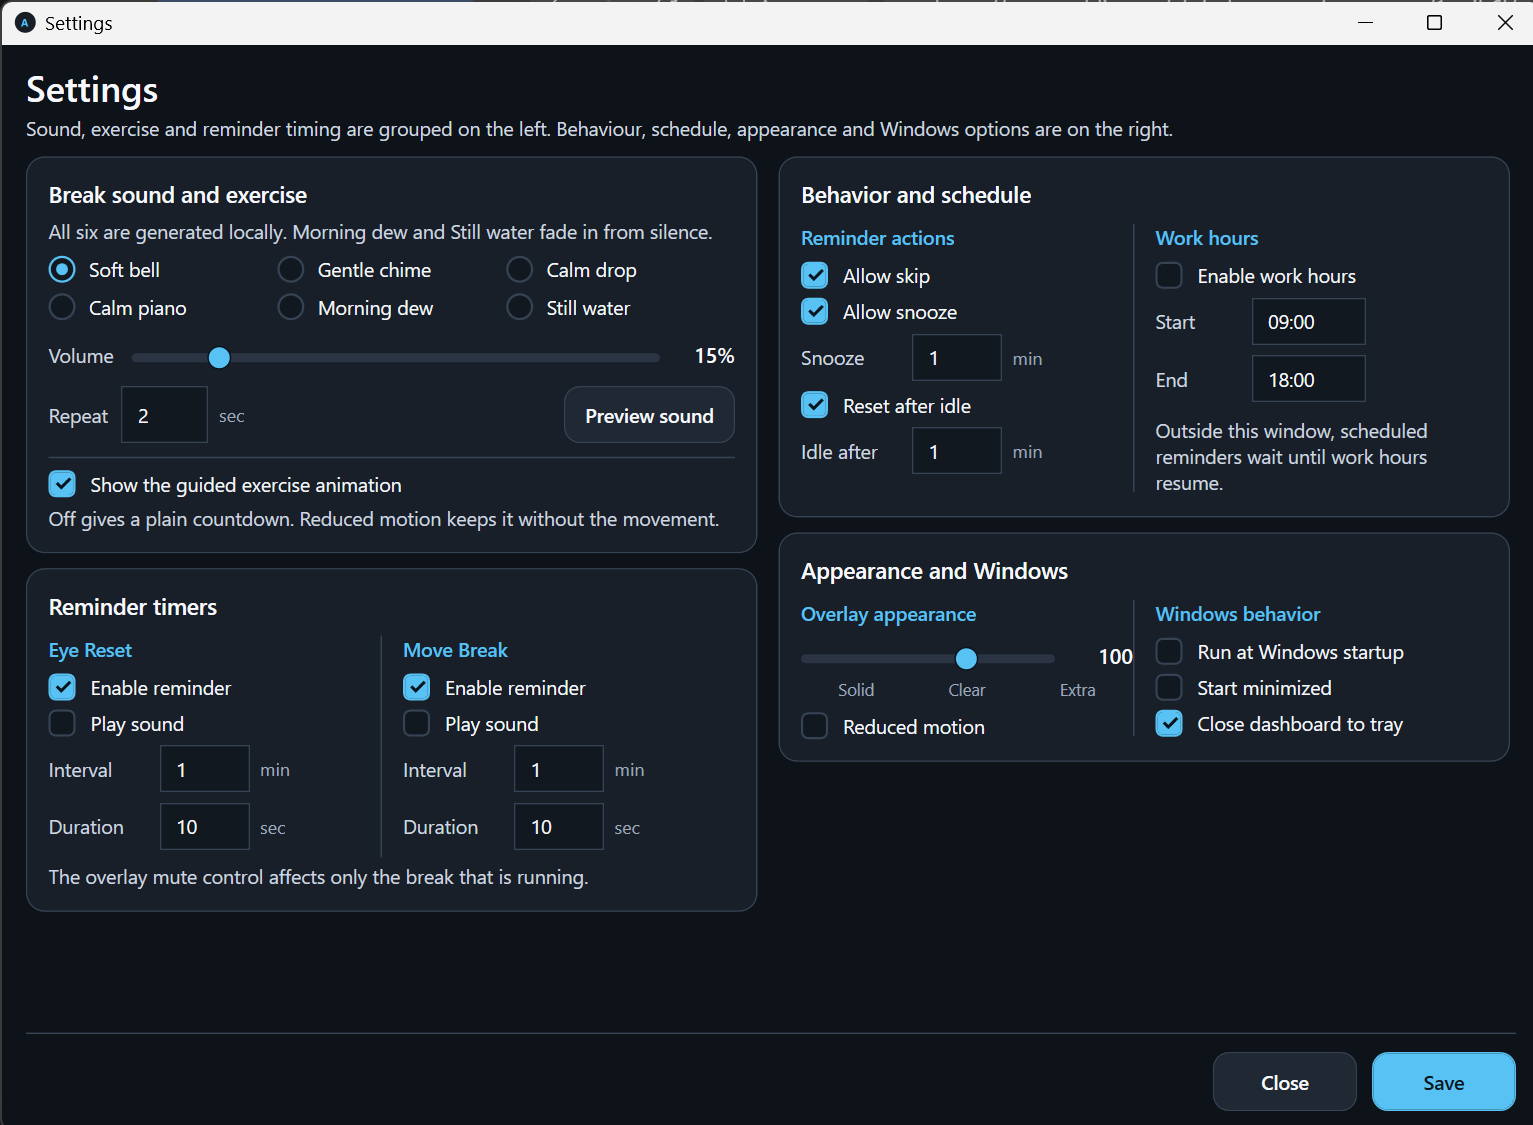Click the Move Break Duration field
Viewport: 1533px width, 1125px height.
point(559,827)
